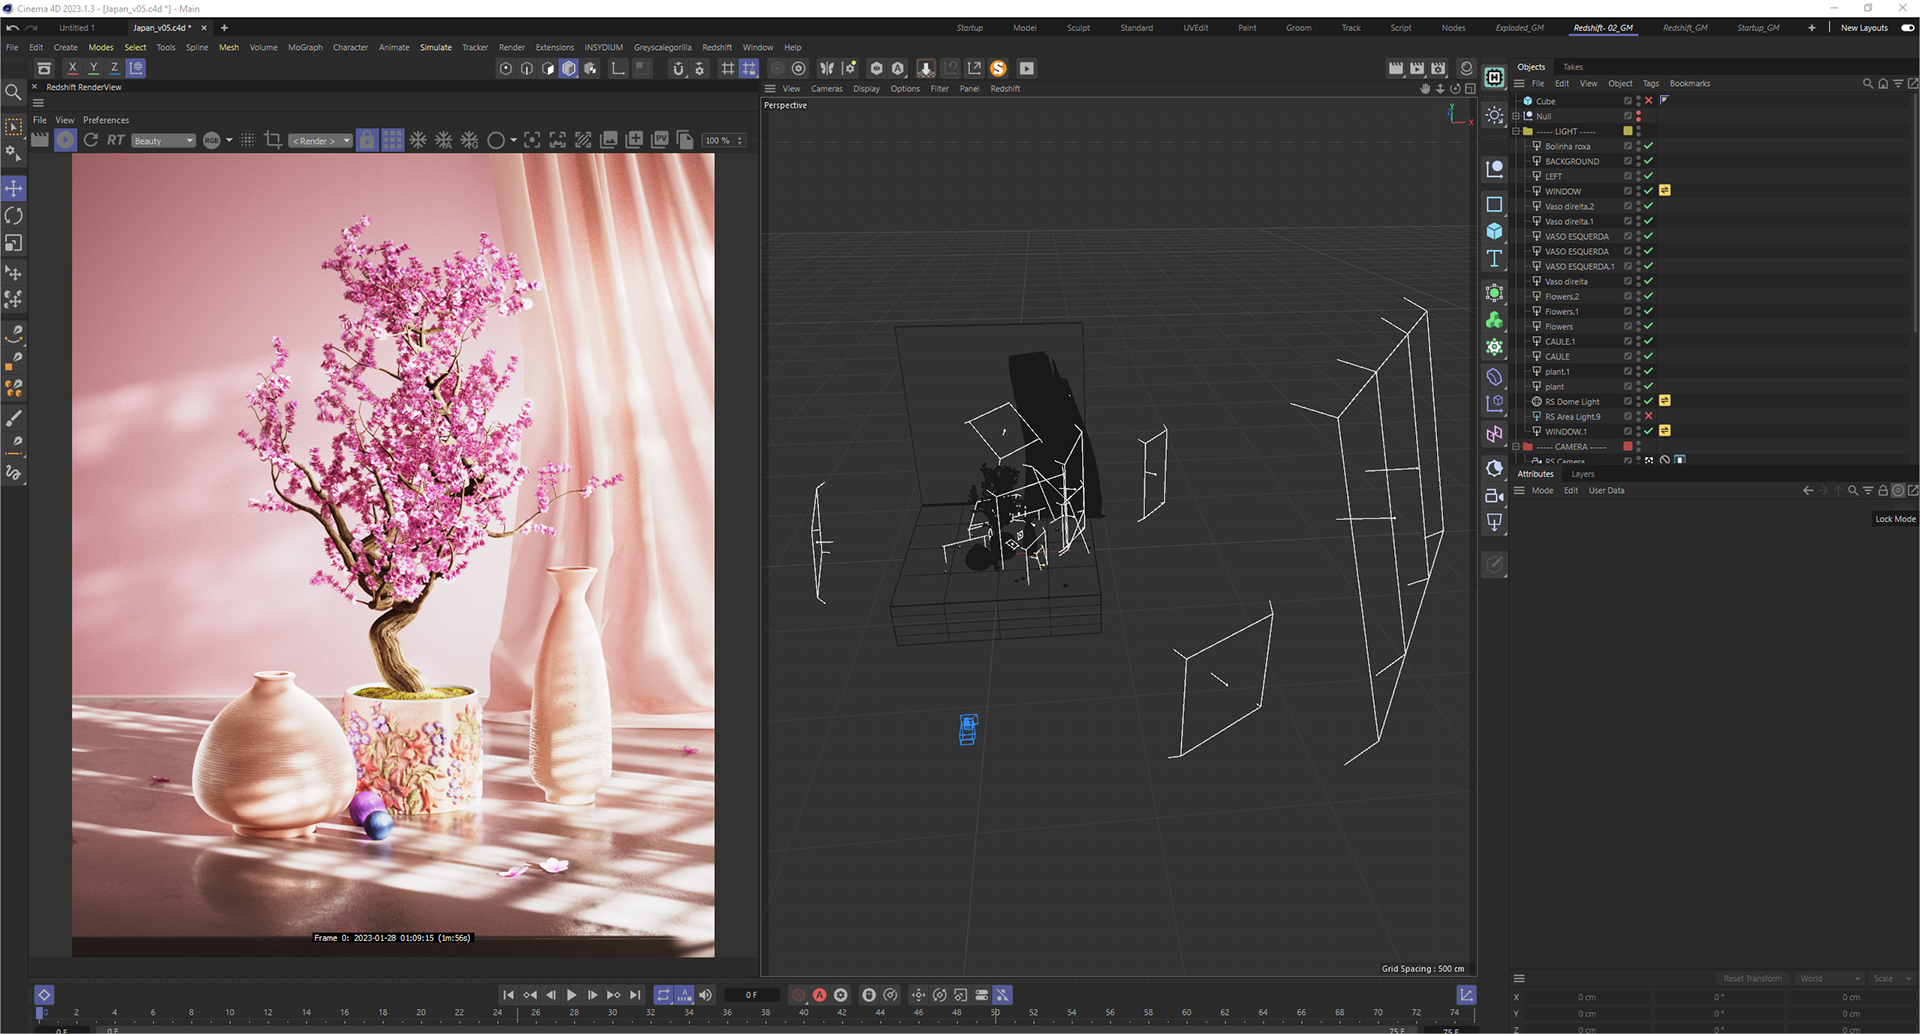Collapse the LIGHT folder group
The width and height of the screenshot is (1920, 1034).
tap(1516, 131)
